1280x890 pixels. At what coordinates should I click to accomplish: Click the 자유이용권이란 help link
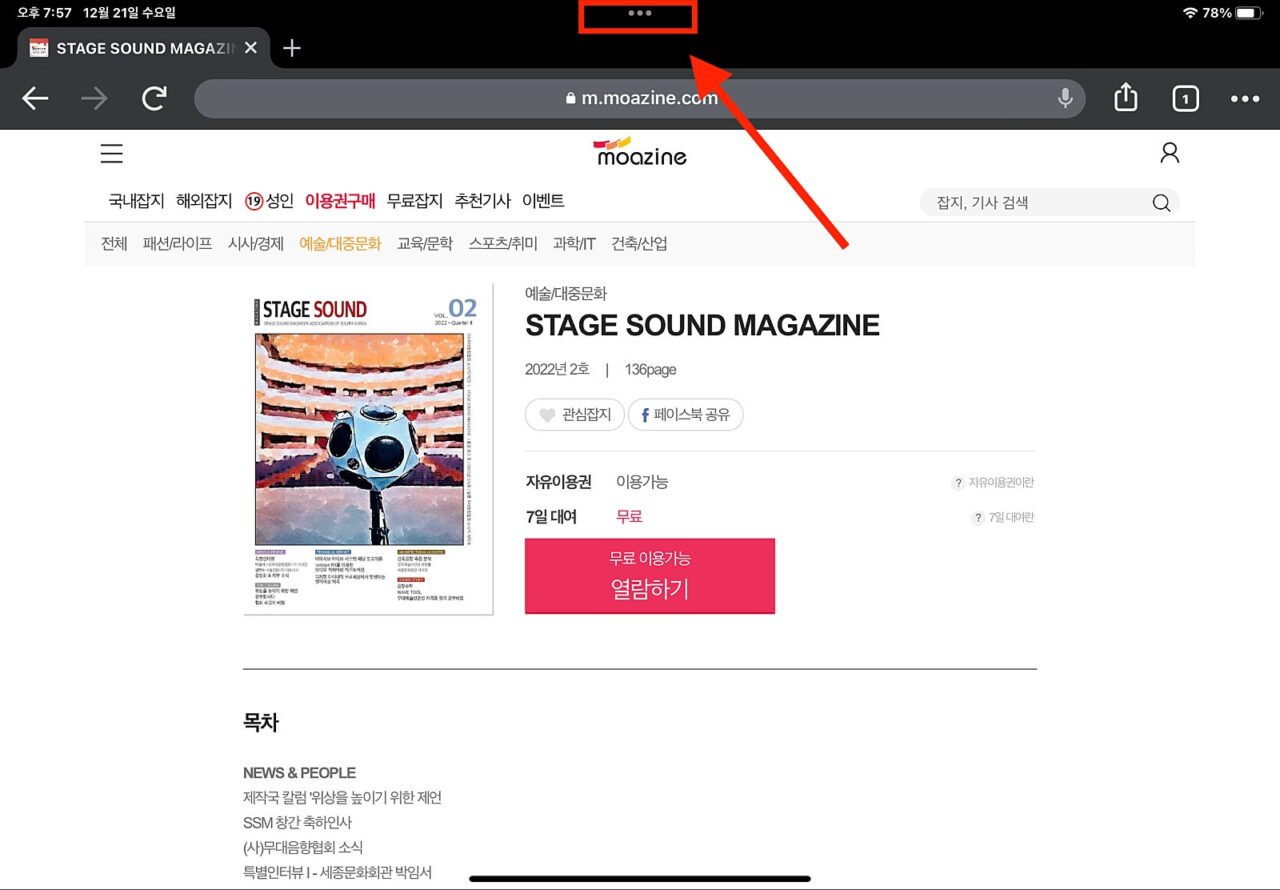pos(1001,483)
